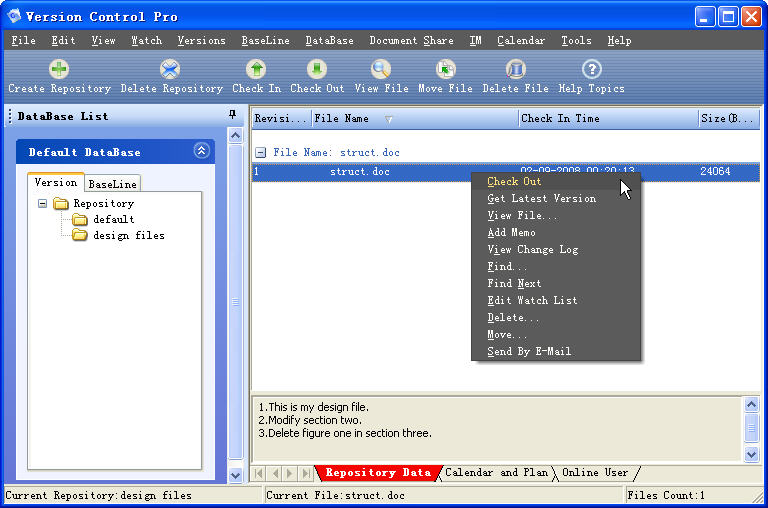Click the Check In Time column header

coord(608,119)
